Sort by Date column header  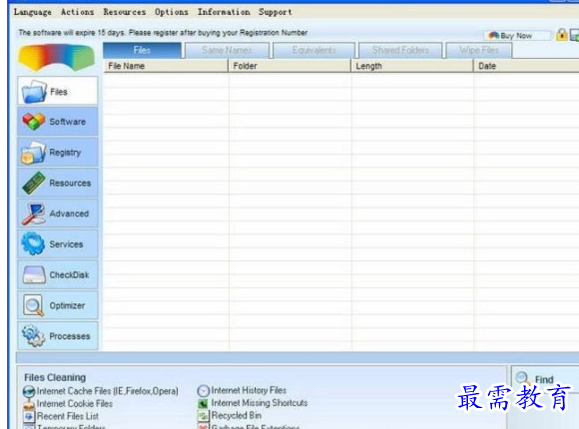point(526,66)
